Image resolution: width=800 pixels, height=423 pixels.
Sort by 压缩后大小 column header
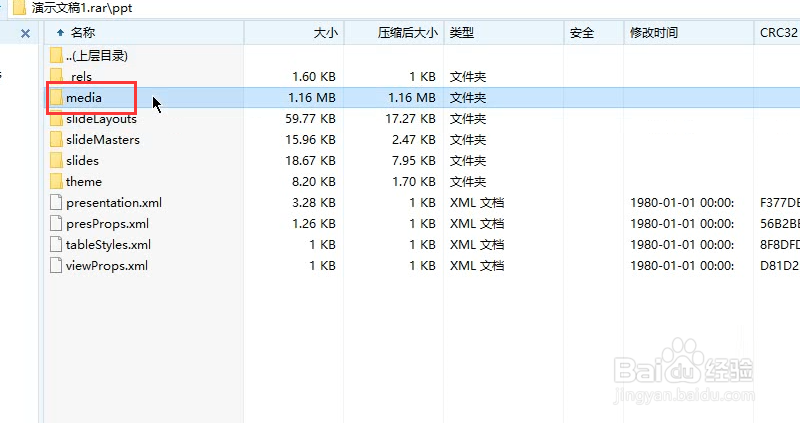coord(394,33)
